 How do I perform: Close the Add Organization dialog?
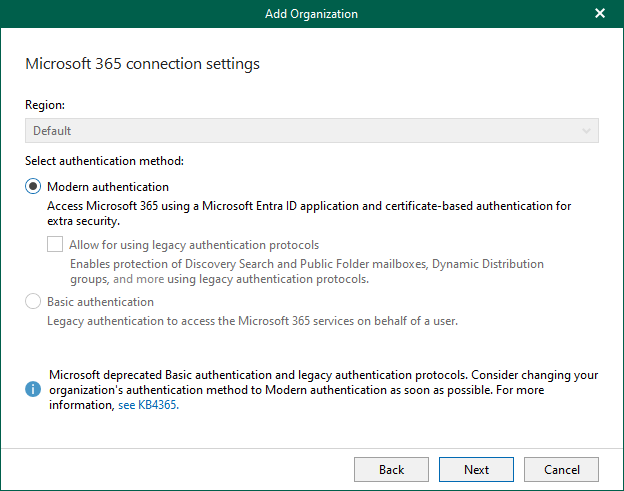600,14
